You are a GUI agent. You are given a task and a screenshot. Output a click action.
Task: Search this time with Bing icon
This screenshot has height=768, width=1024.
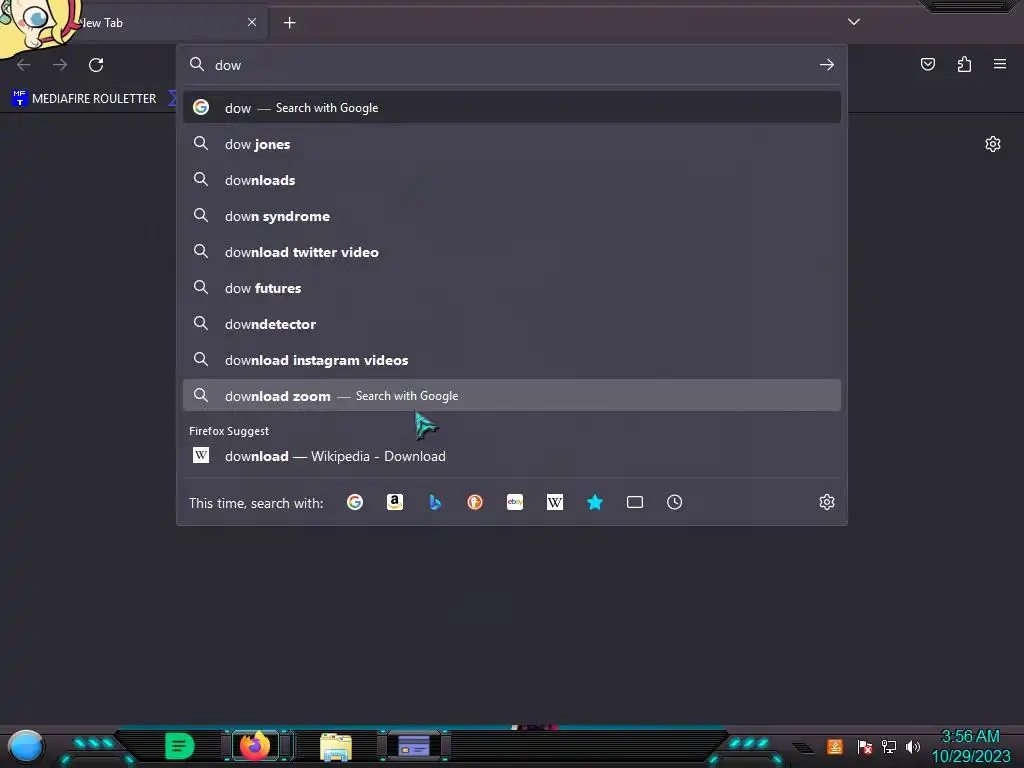(435, 502)
